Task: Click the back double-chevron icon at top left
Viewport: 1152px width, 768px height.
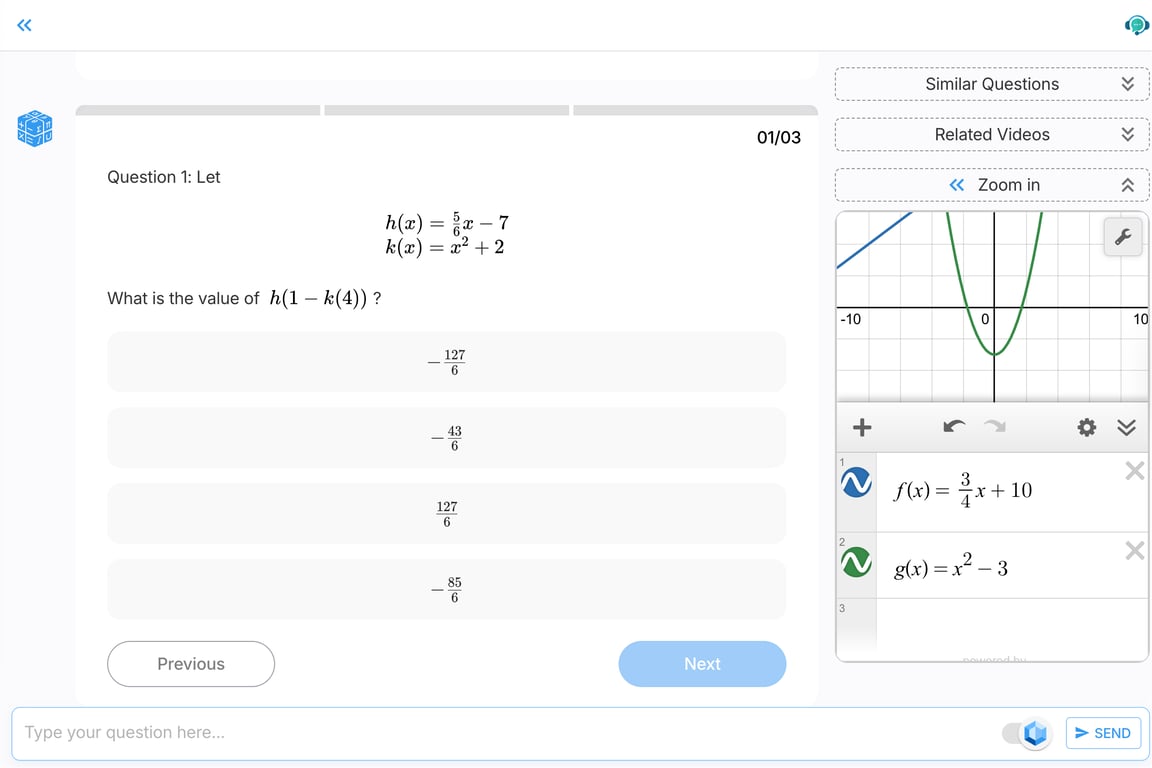Action: (x=25, y=25)
